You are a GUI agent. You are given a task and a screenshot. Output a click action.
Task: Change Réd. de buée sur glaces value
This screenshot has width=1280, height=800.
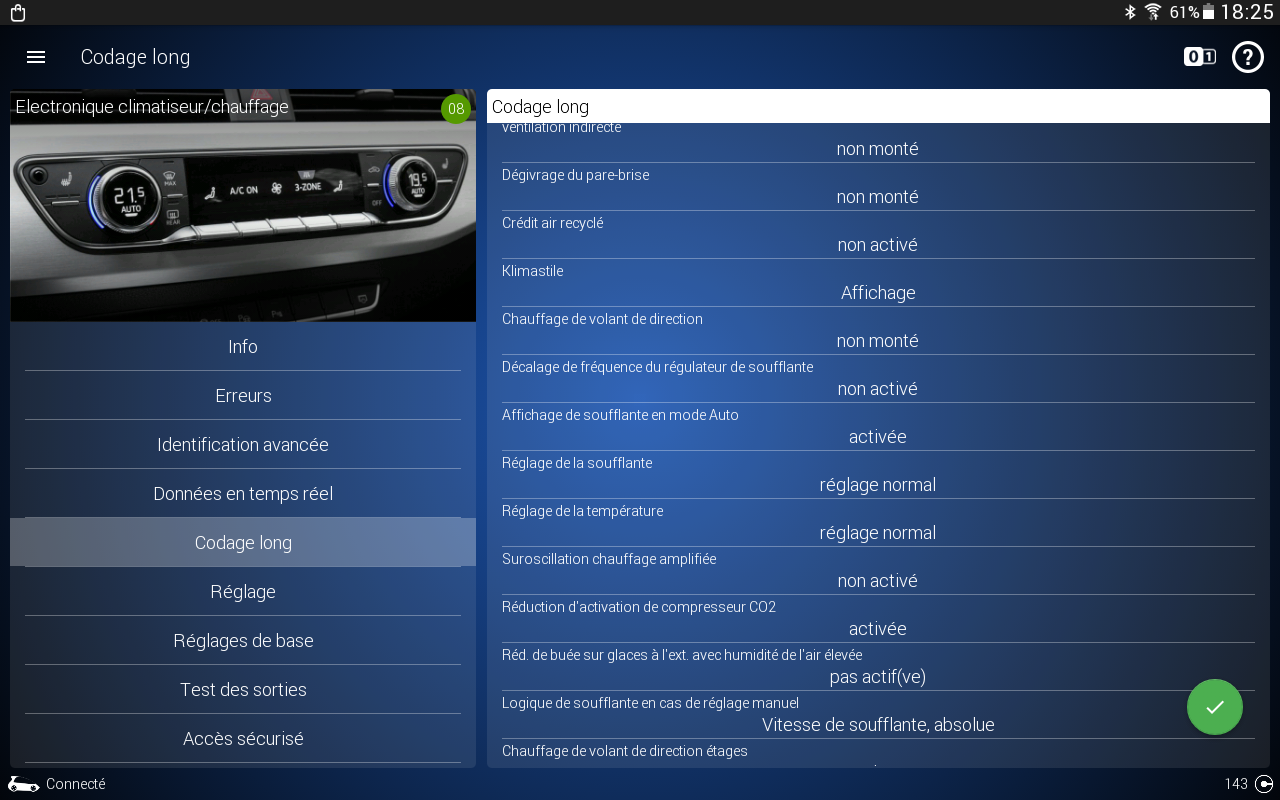click(x=878, y=677)
